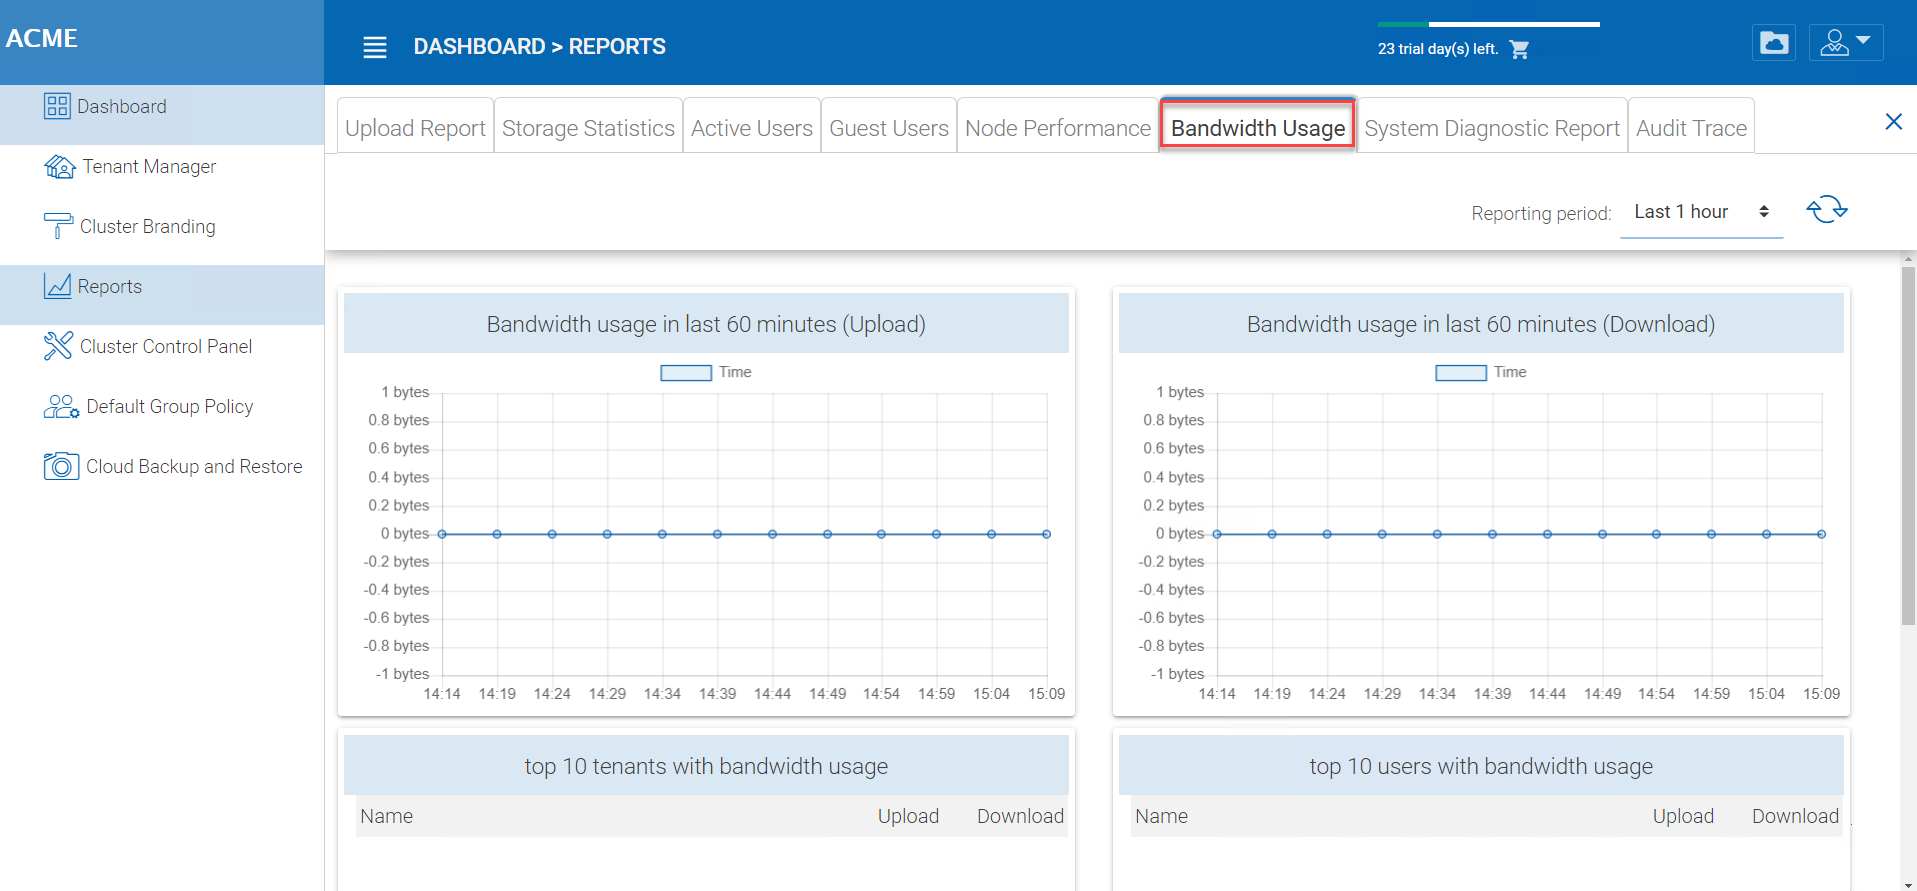Switch to the Storage Statistics tab
Screen dimensions: 1917x891
coord(588,127)
